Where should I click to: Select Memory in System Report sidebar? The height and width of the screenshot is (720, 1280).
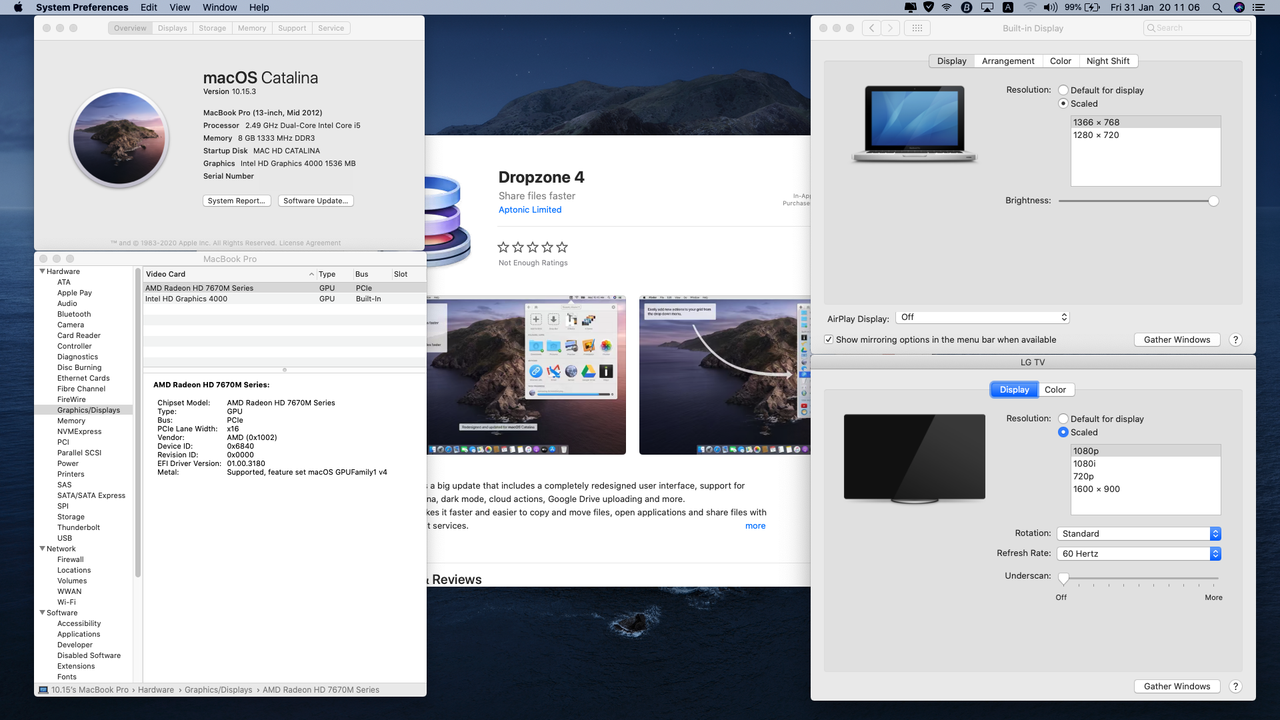[x=71, y=421]
